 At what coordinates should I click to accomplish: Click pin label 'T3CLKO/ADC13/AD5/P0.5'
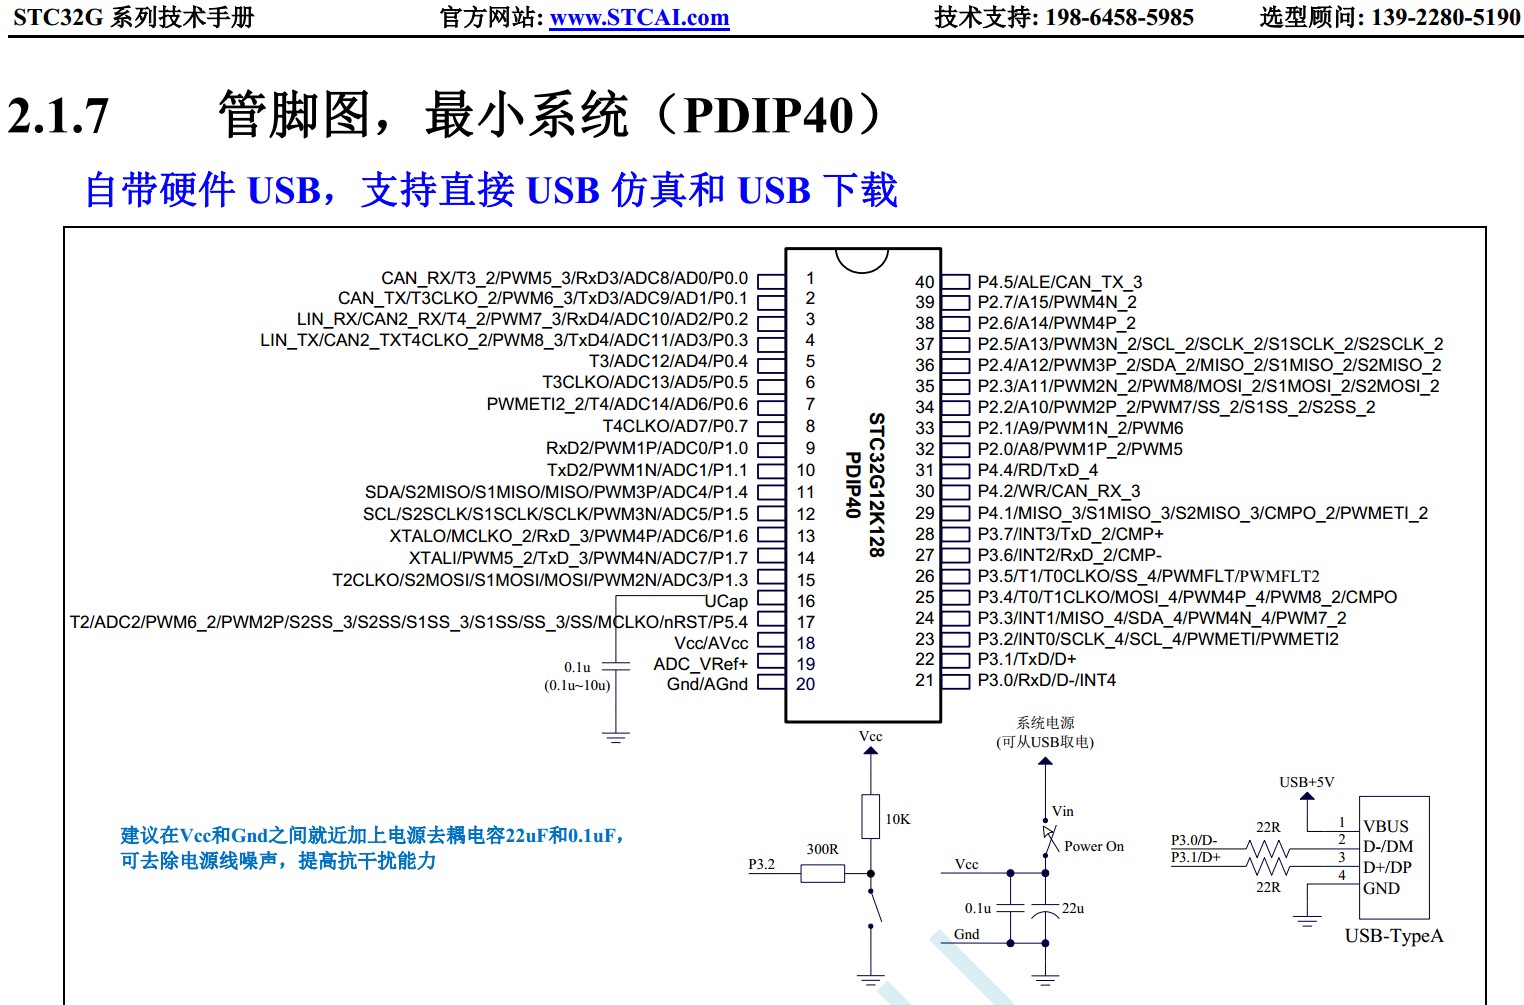pyautogui.click(x=645, y=382)
